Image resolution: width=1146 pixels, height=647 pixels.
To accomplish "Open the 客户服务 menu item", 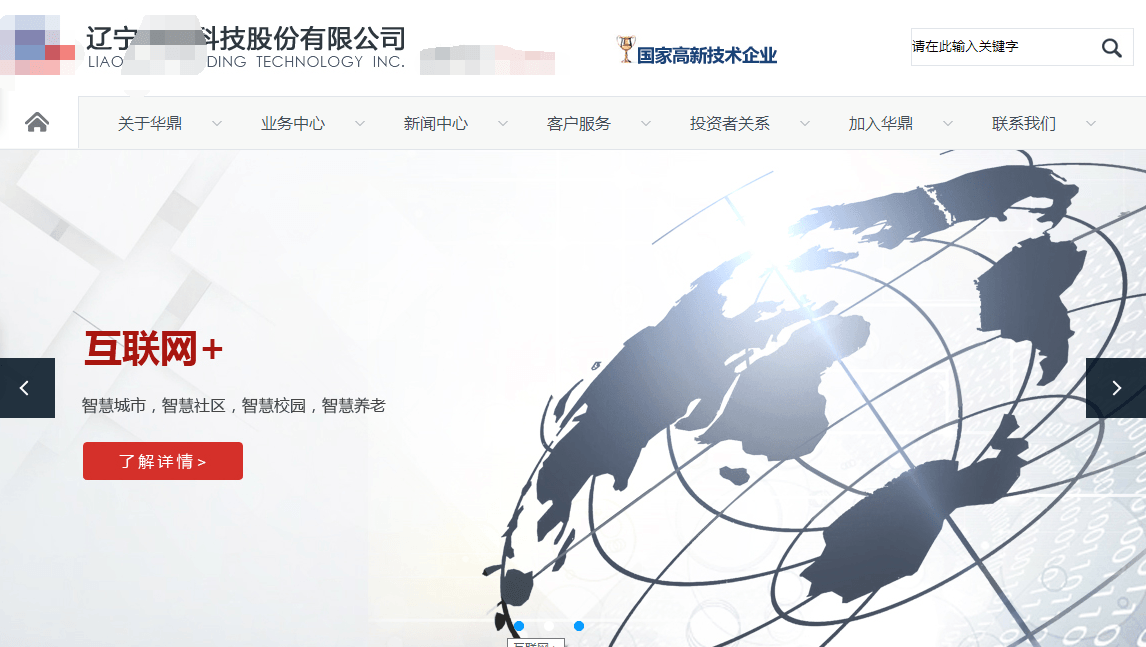I will click(x=578, y=124).
